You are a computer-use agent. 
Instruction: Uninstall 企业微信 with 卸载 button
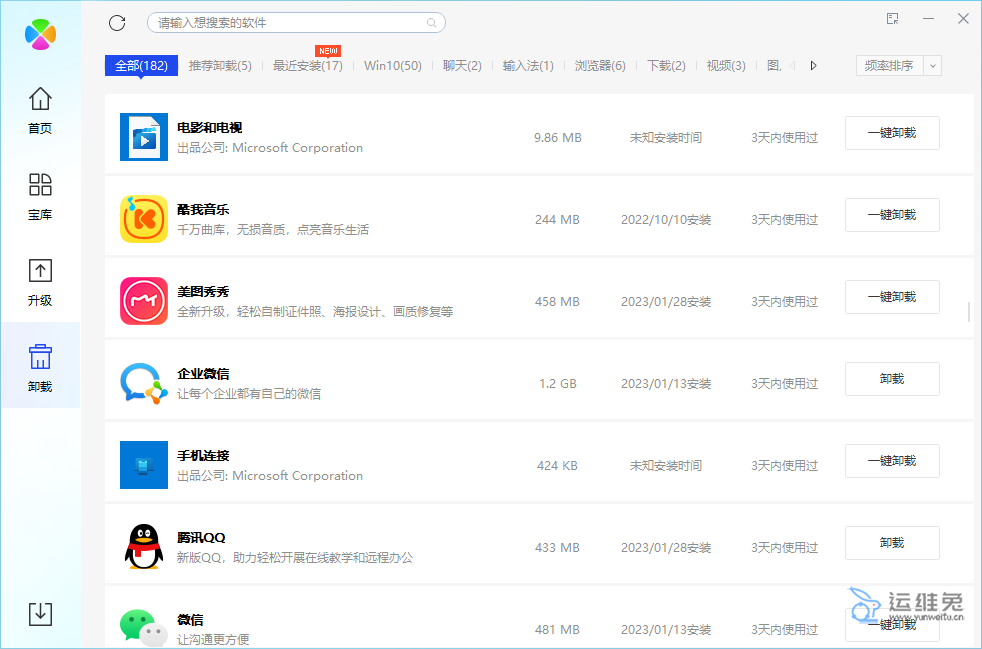click(x=892, y=379)
